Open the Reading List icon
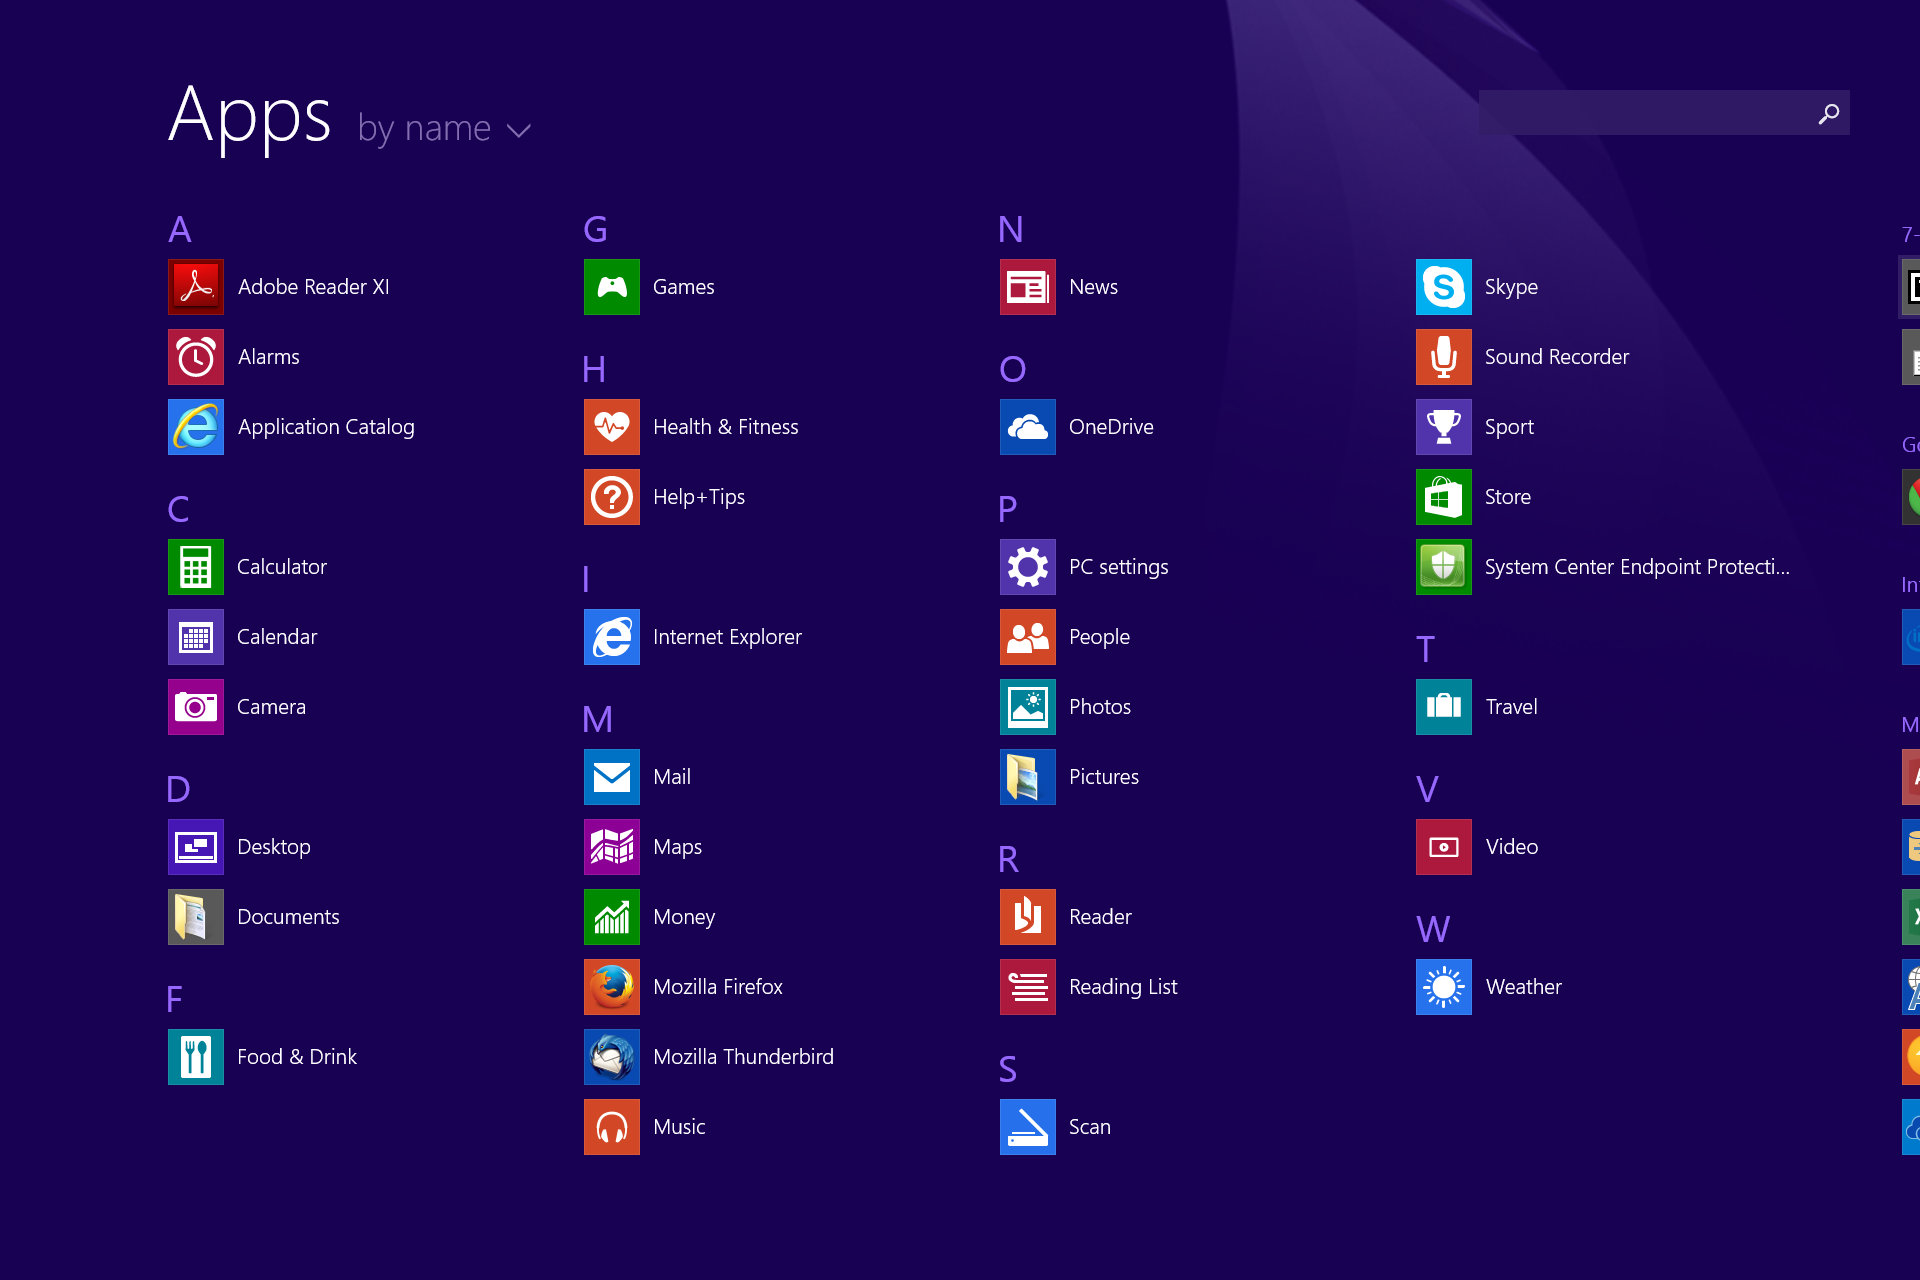The height and width of the screenshot is (1280, 1920). click(x=1028, y=987)
